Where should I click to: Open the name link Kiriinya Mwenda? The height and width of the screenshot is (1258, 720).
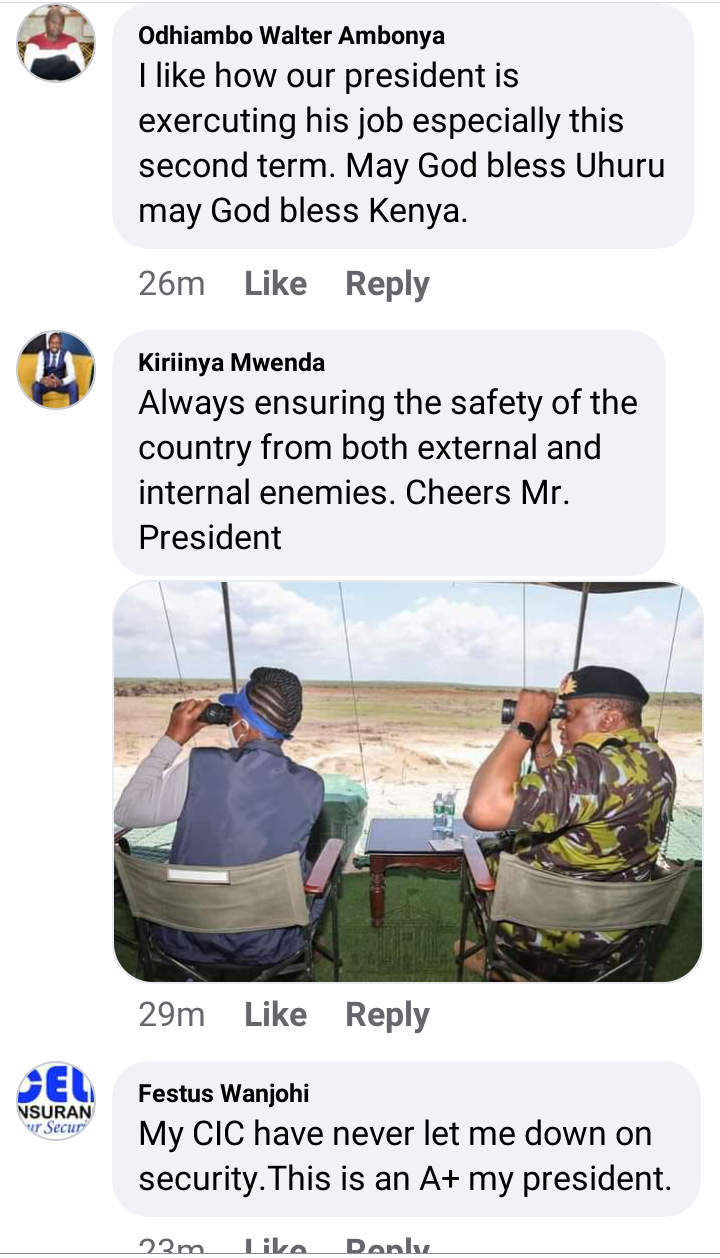(232, 363)
